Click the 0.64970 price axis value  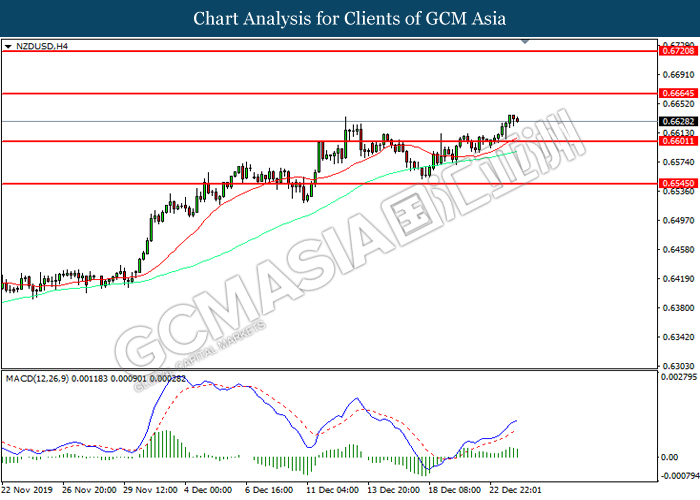coord(679,220)
